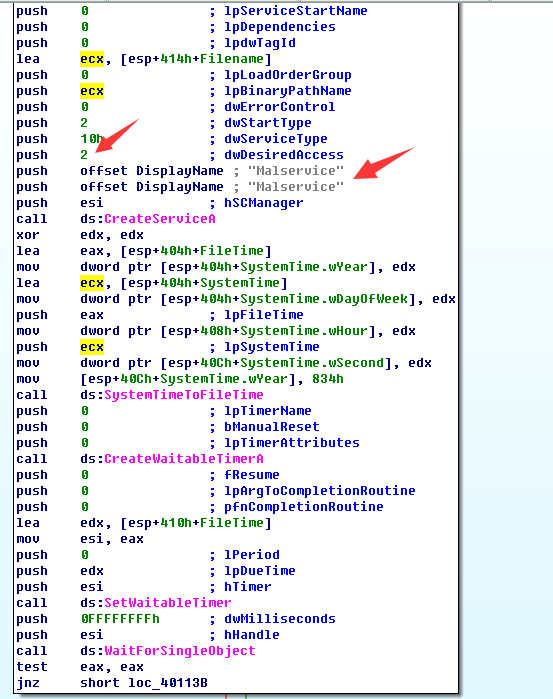The image size is (553, 699).
Task: Click the lpTimerName comment
Action: (x=268, y=411)
